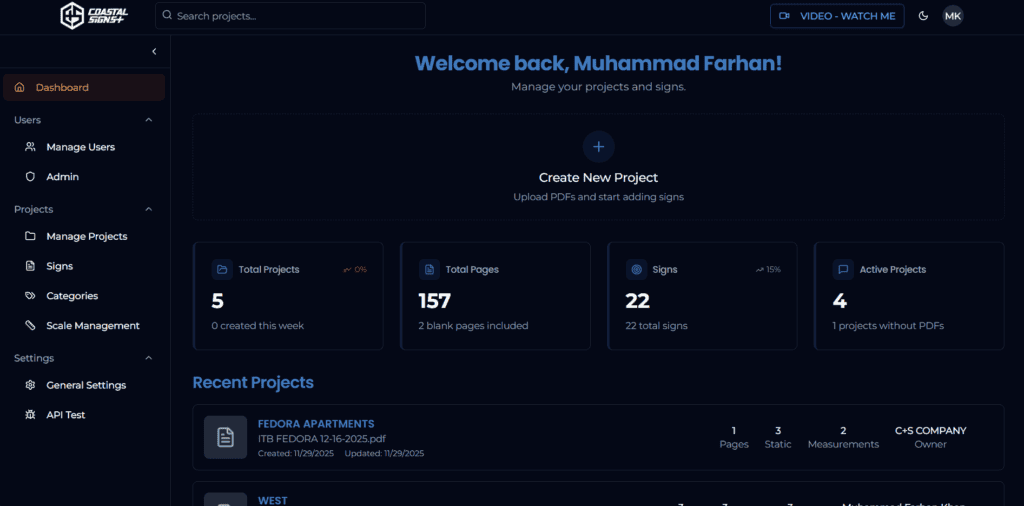Click the Total Pages file icon

point(429,270)
